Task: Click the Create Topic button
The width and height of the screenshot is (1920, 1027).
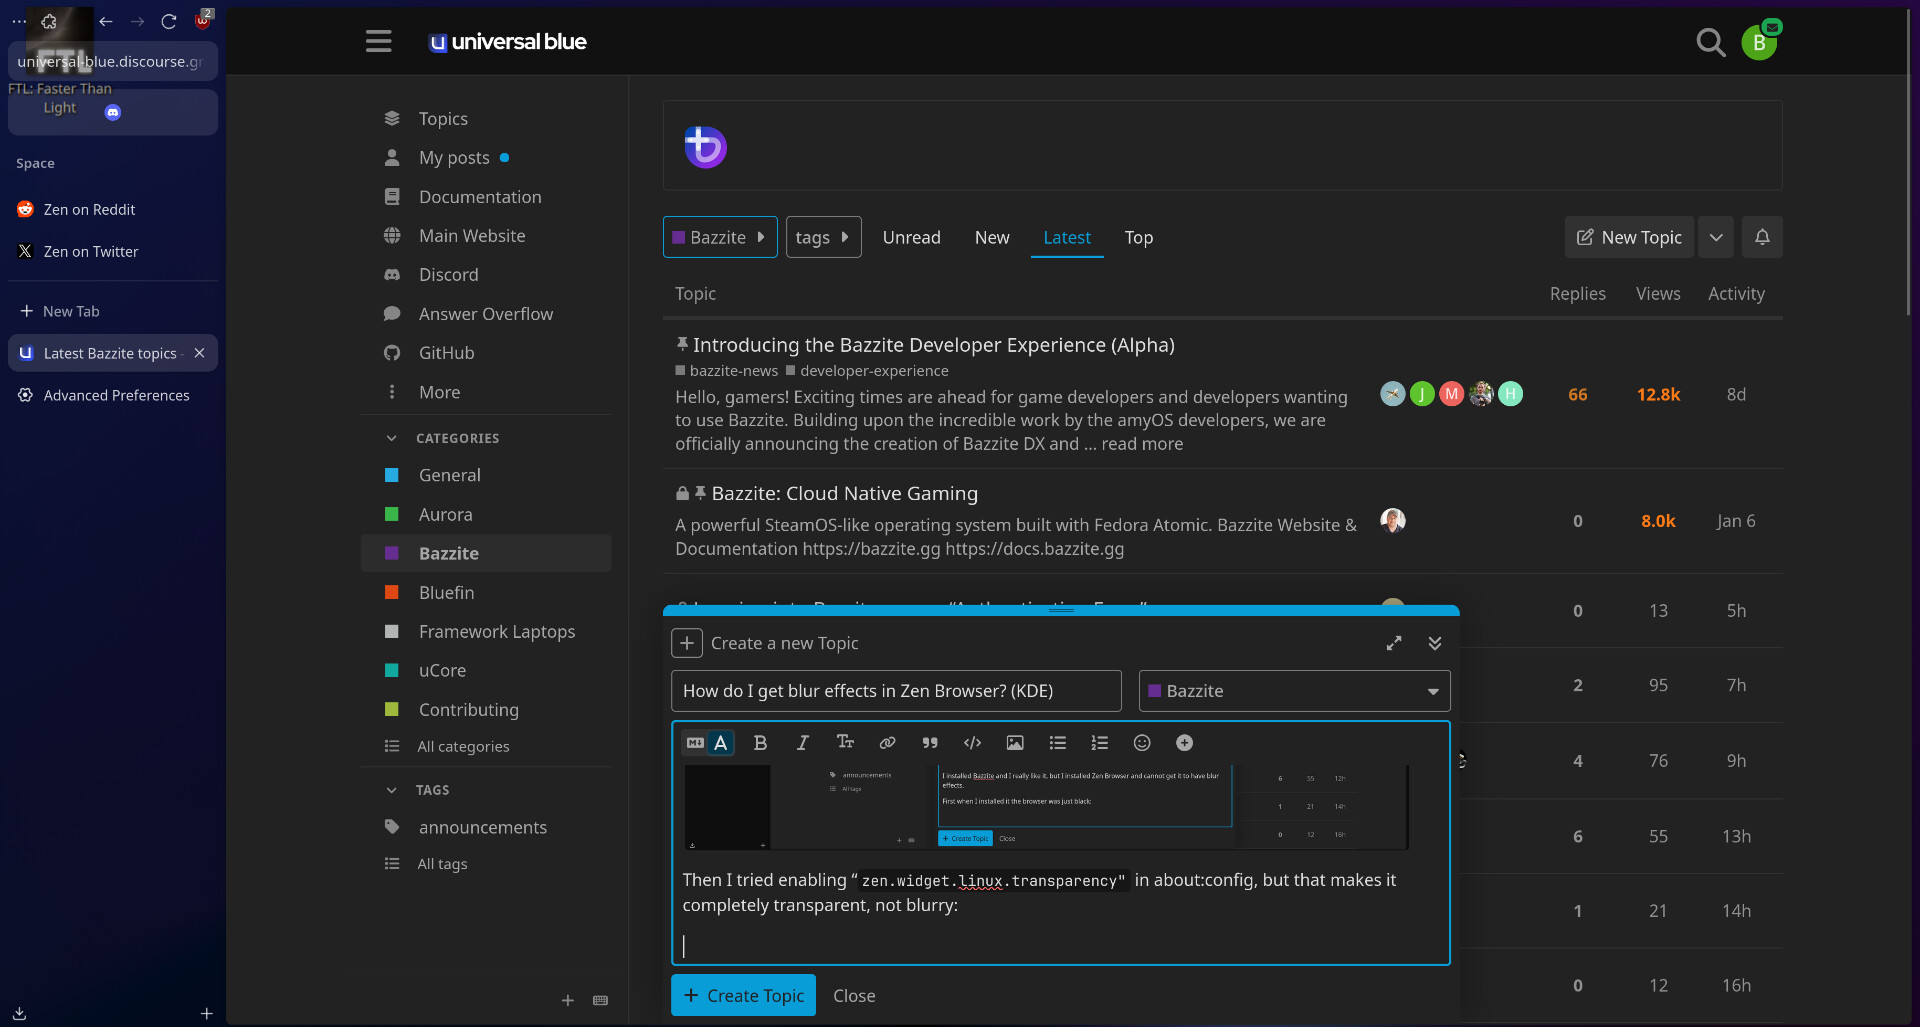Action: tap(743, 995)
